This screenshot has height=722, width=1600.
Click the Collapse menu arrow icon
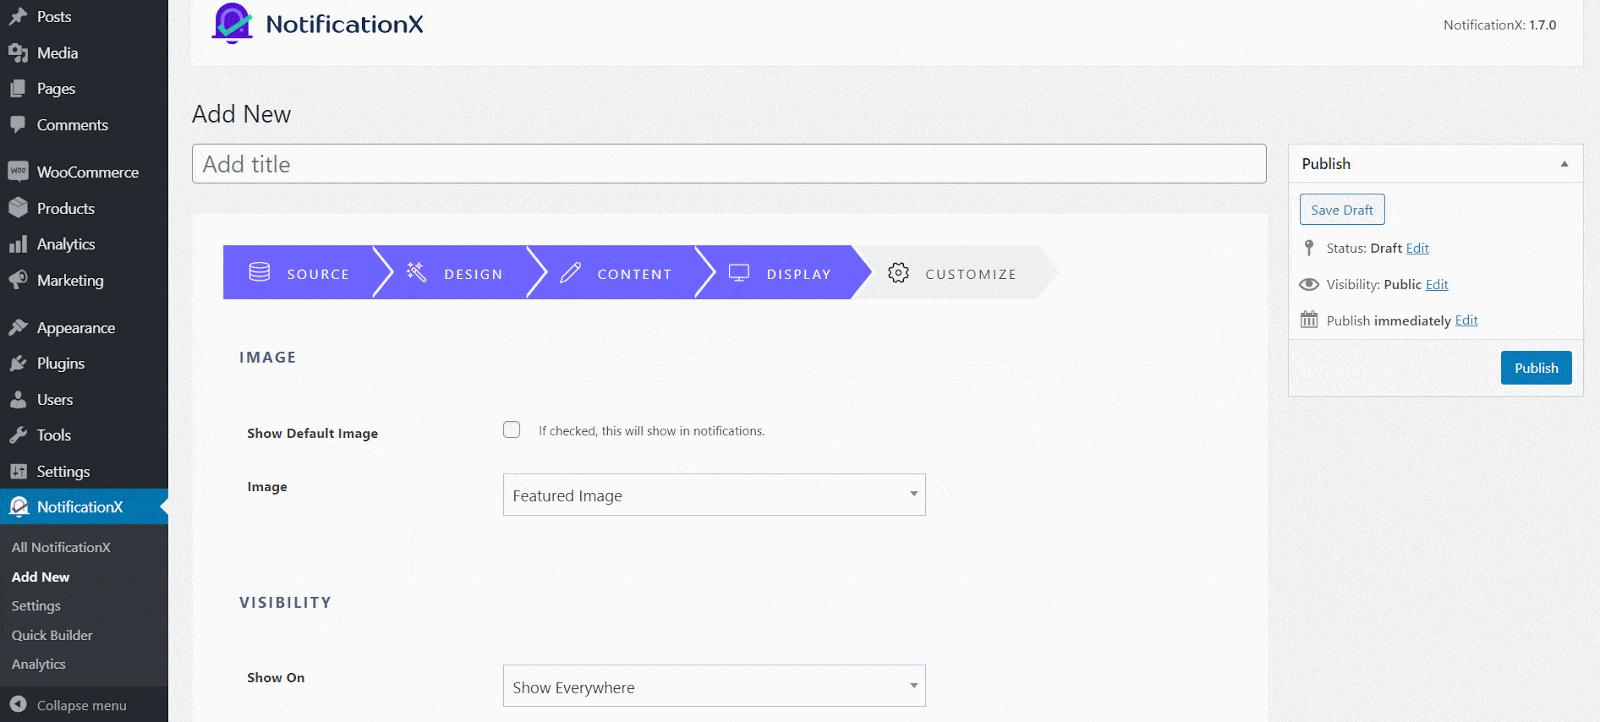coord(18,704)
